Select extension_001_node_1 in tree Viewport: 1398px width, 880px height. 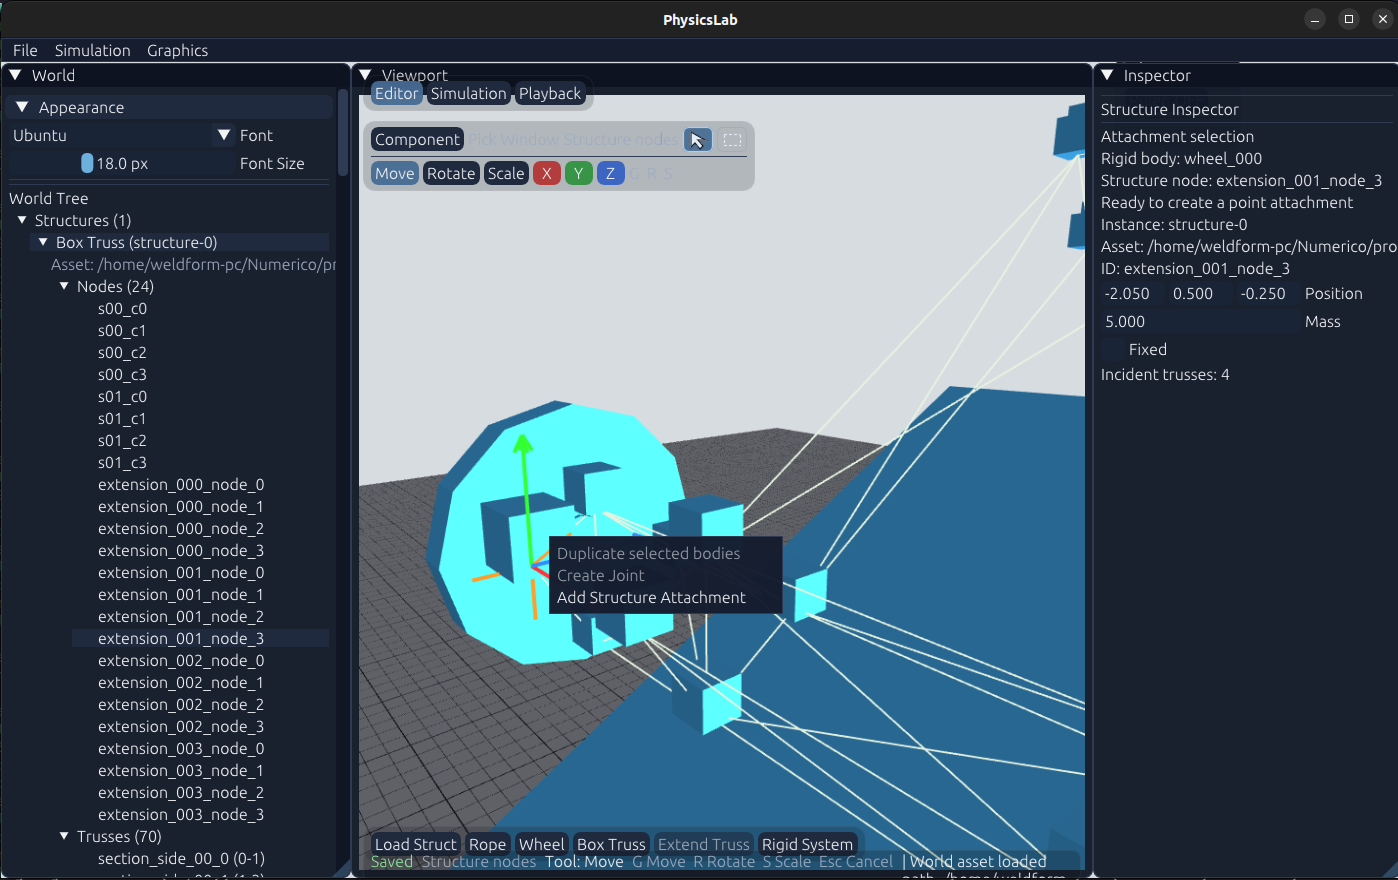181,594
